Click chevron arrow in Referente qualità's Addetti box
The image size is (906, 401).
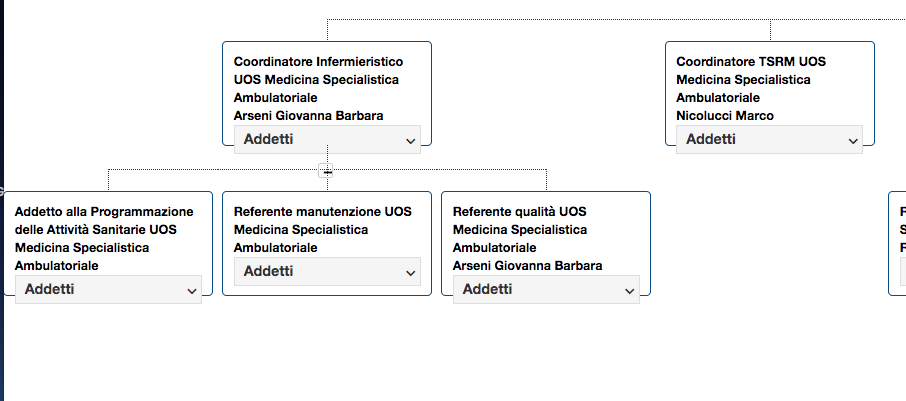(x=630, y=291)
